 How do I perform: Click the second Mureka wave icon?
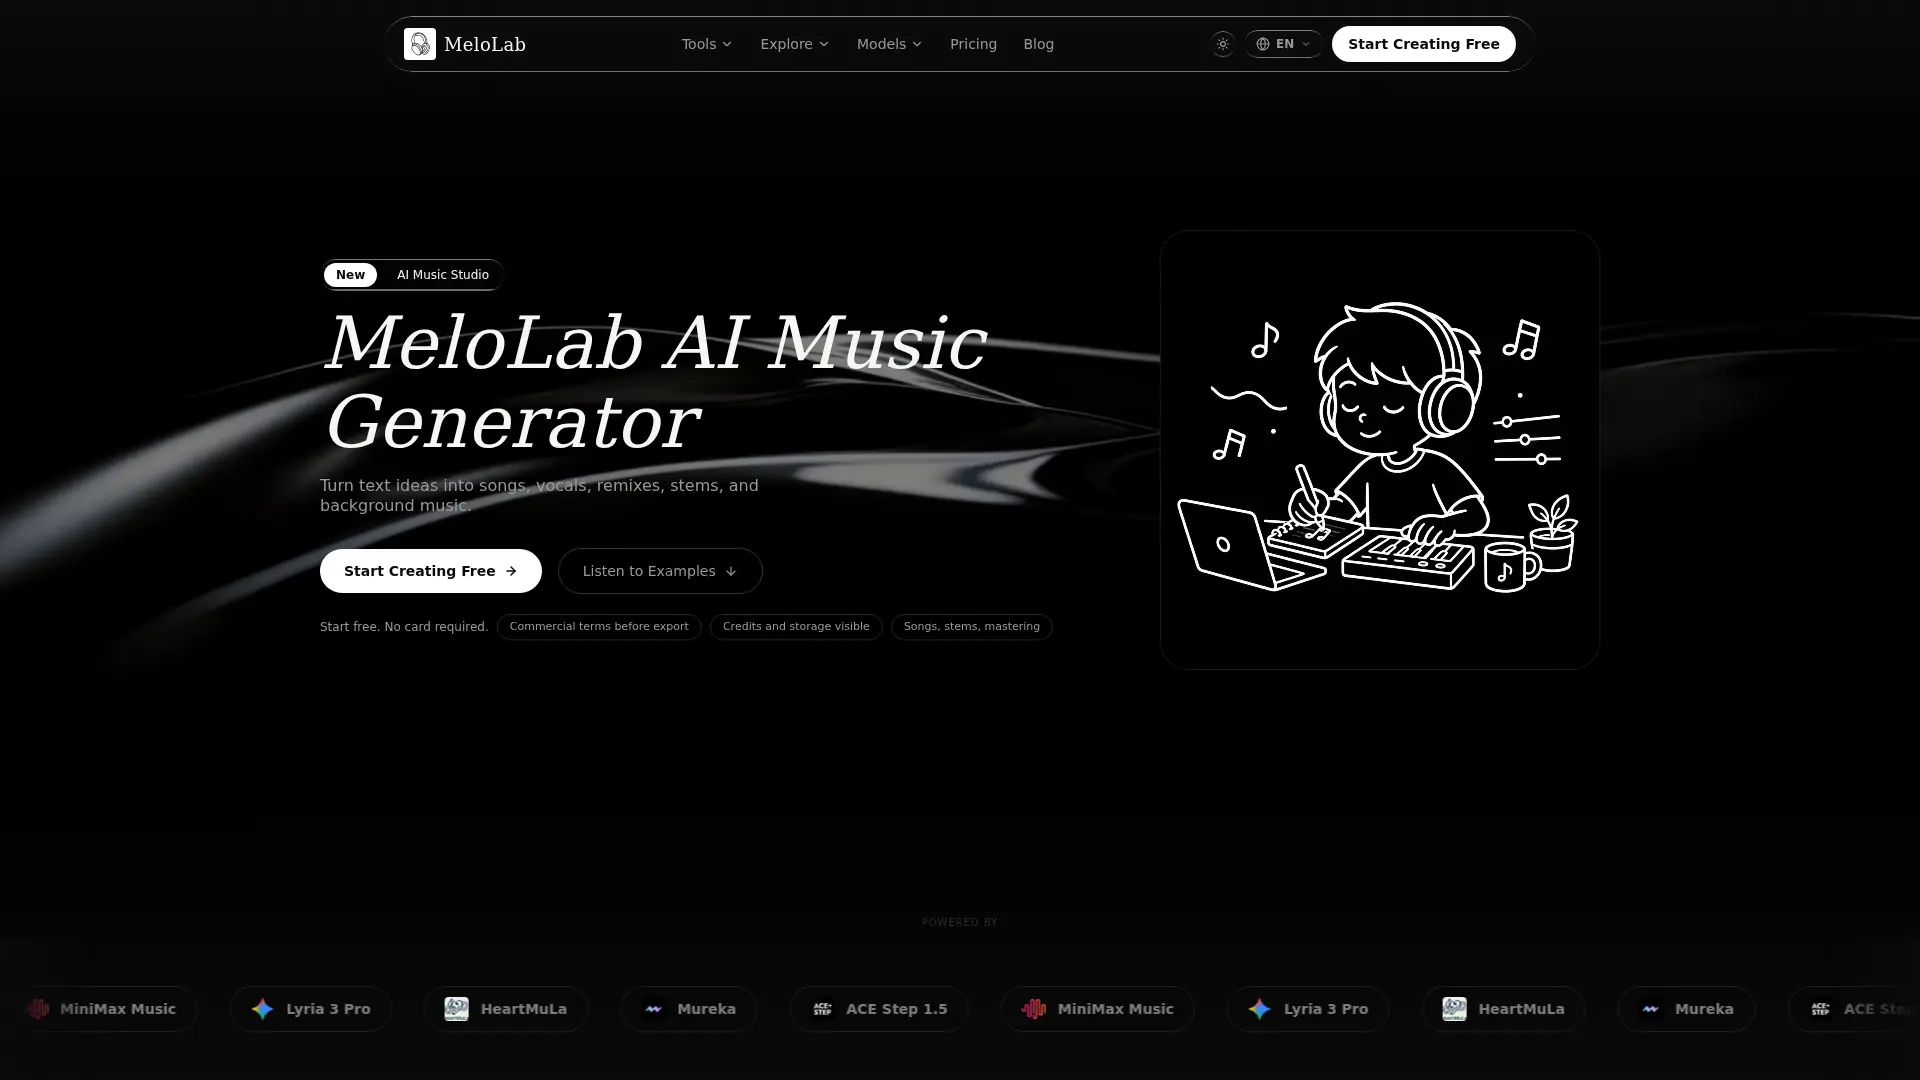(1651, 1009)
